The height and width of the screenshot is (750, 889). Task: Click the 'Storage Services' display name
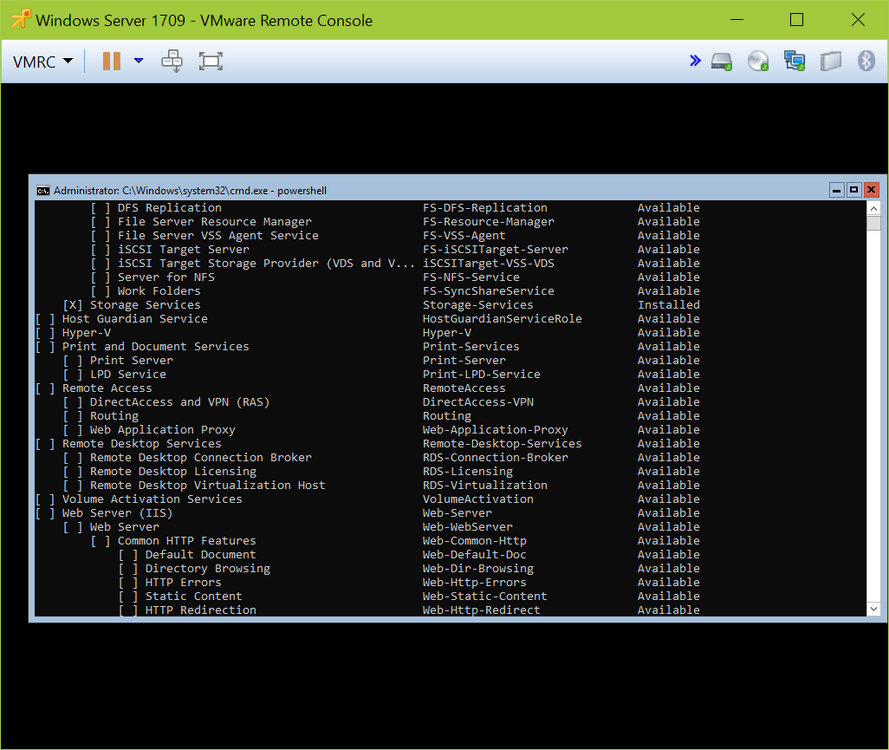145,305
